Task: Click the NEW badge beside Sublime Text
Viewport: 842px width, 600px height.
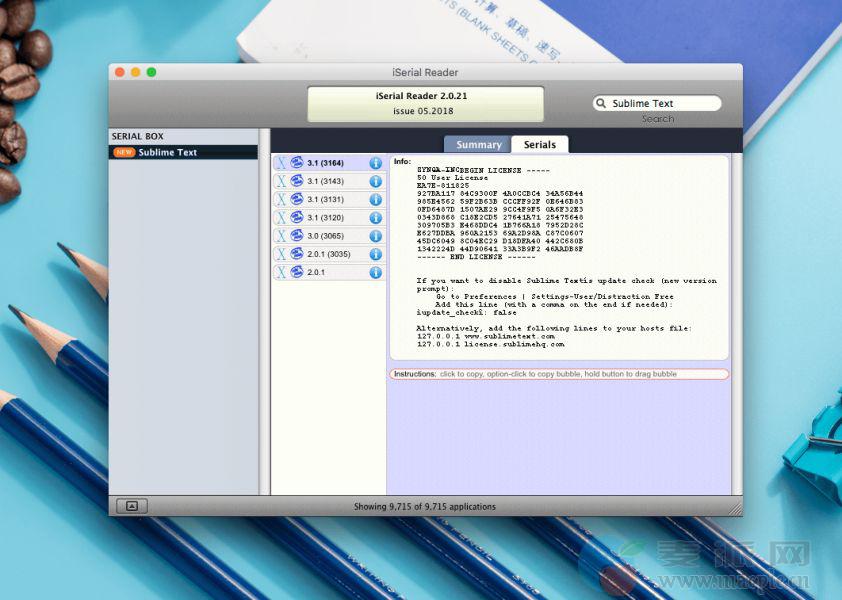Action: [x=124, y=153]
